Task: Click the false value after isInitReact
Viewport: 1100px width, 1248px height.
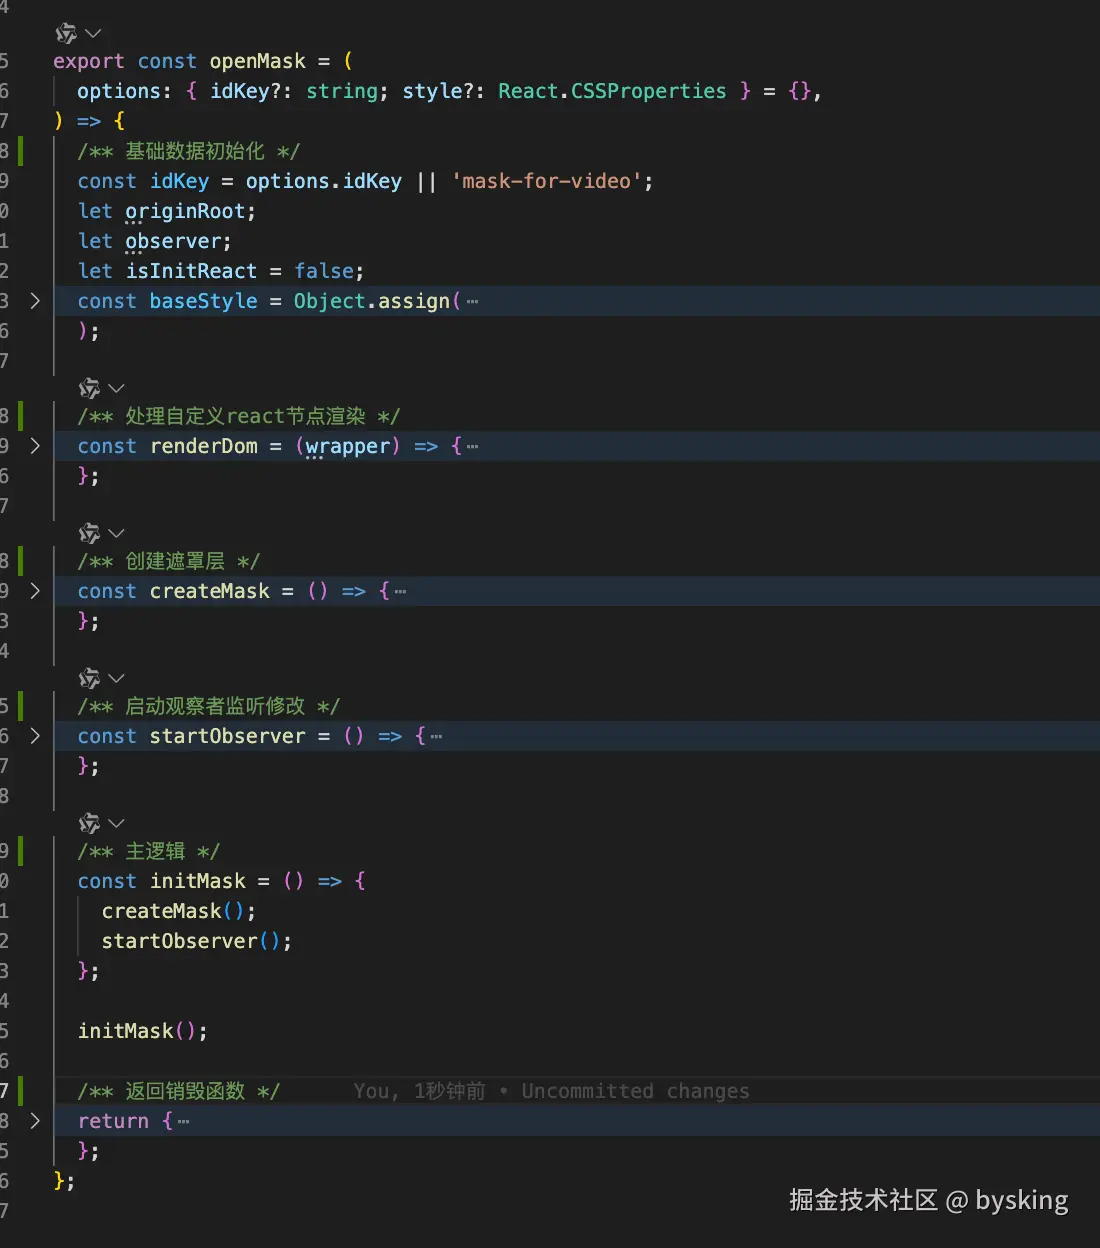Action: pos(324,271)
